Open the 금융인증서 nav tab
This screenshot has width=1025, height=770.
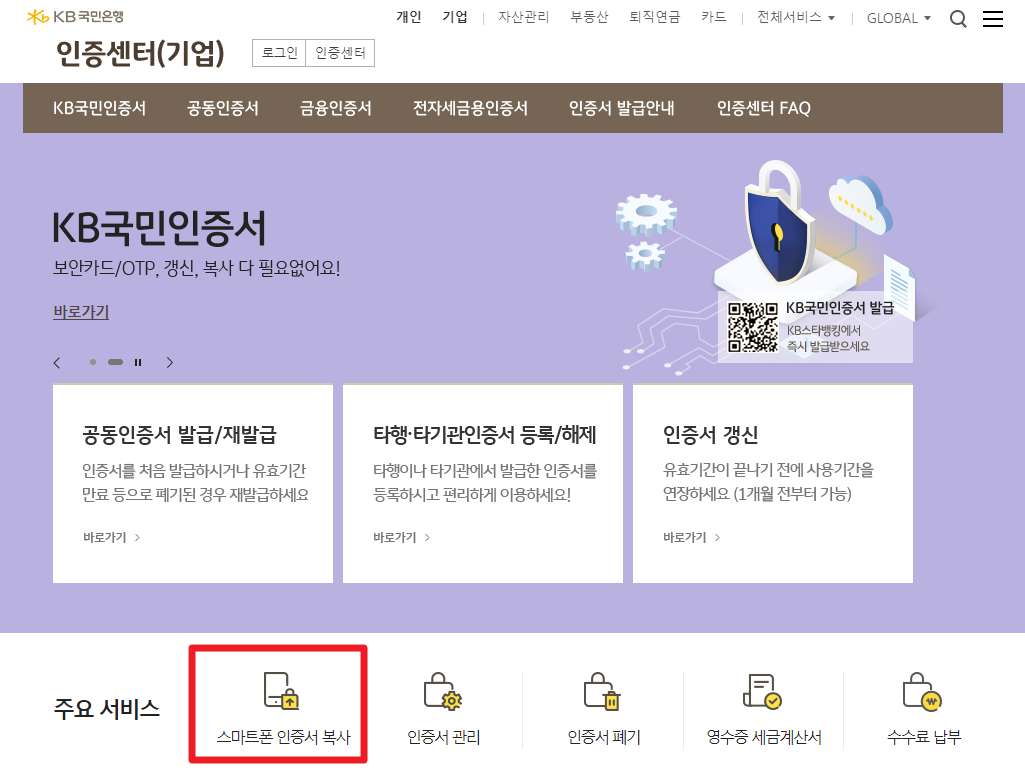click(335, 108)
